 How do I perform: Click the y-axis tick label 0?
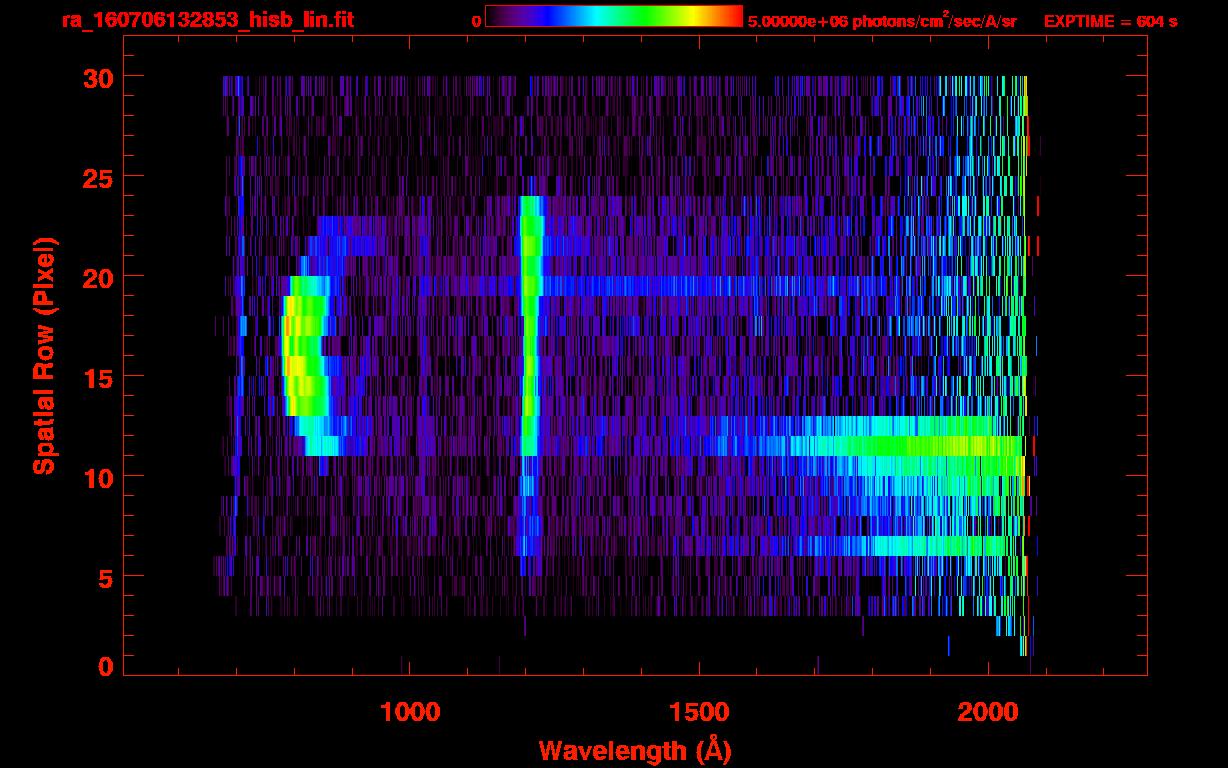click(x=103, y=666)
